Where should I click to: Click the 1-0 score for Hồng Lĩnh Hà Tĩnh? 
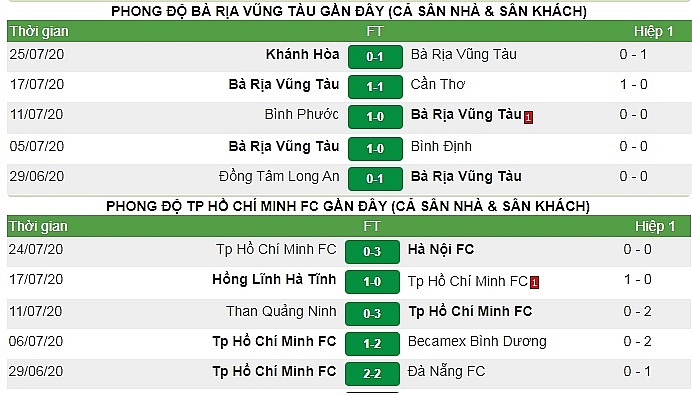[372, 282]
